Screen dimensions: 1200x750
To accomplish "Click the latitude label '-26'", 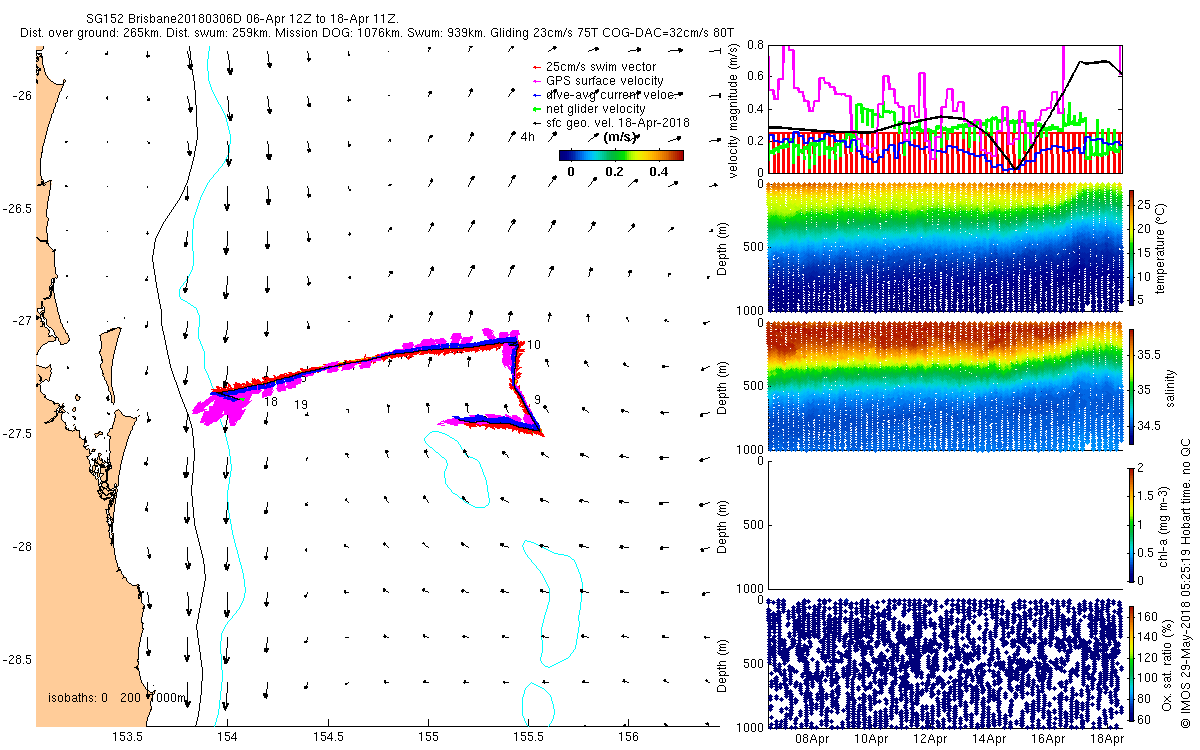I will 22,95.
